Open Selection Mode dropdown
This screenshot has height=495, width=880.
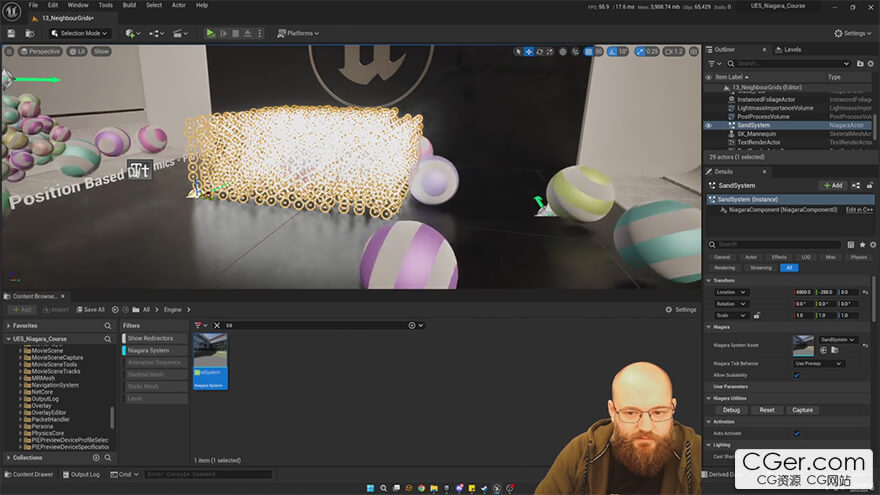[x=79, y=34]
